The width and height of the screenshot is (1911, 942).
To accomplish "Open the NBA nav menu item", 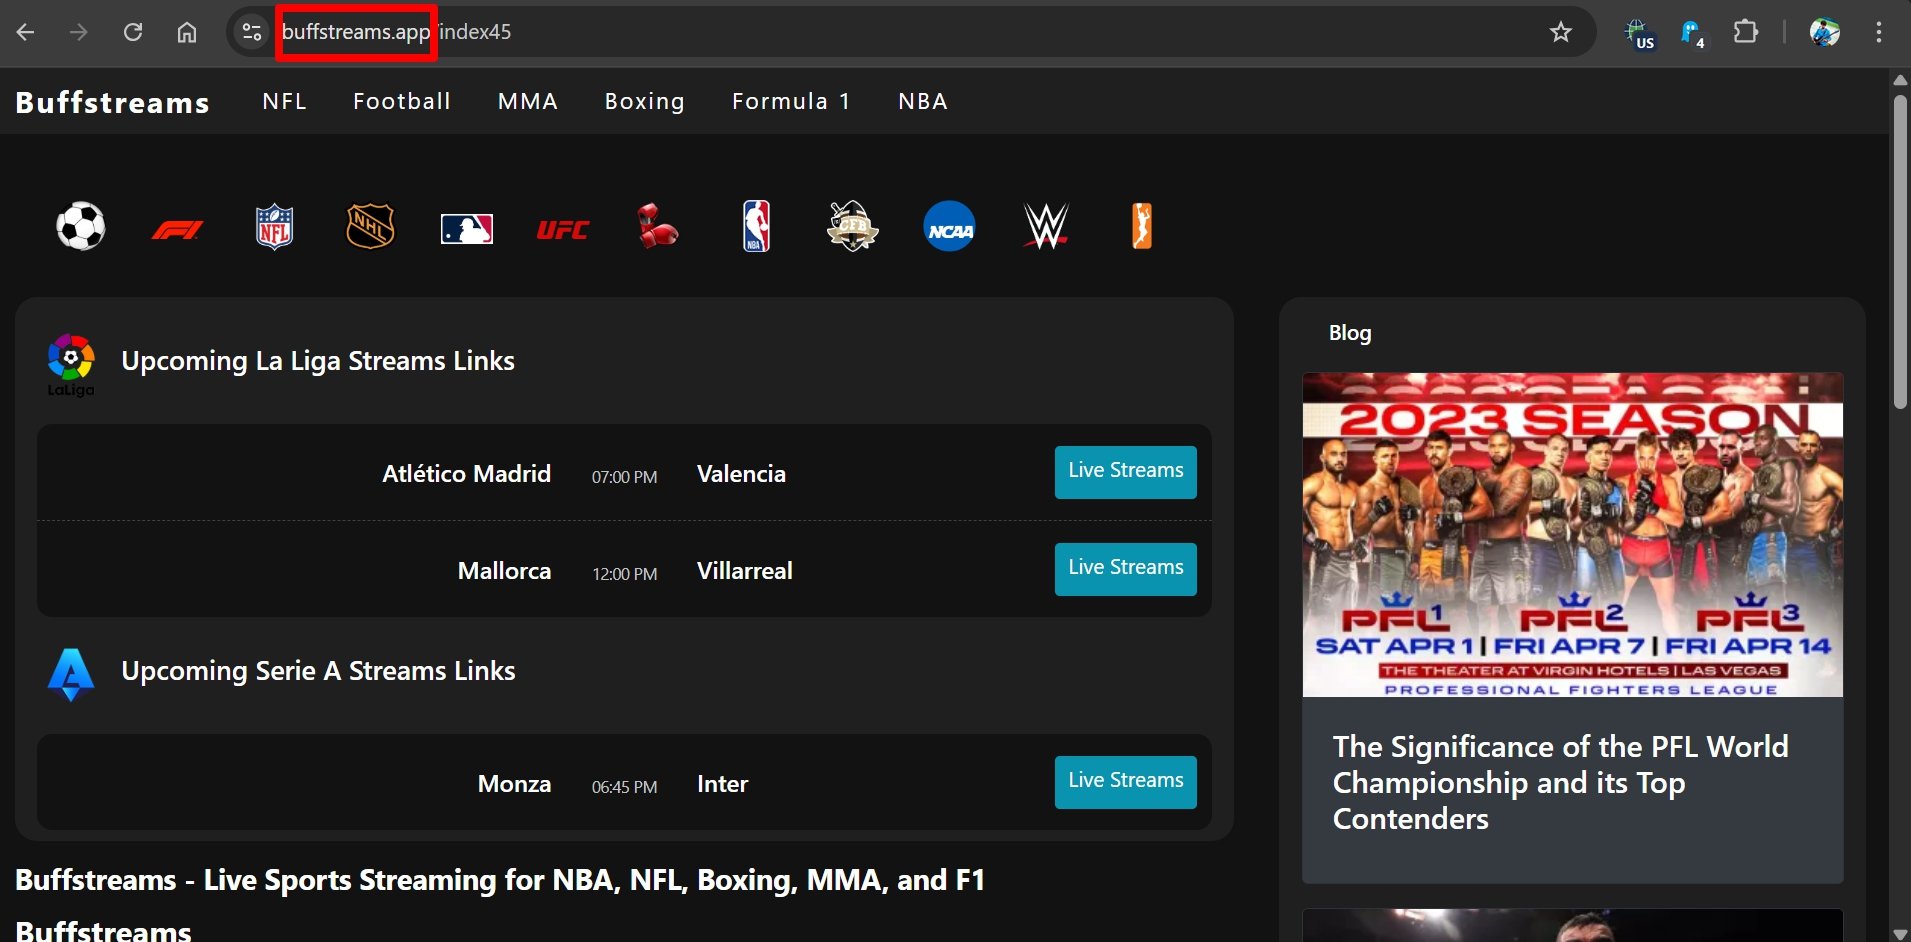I will pos(923,101).
